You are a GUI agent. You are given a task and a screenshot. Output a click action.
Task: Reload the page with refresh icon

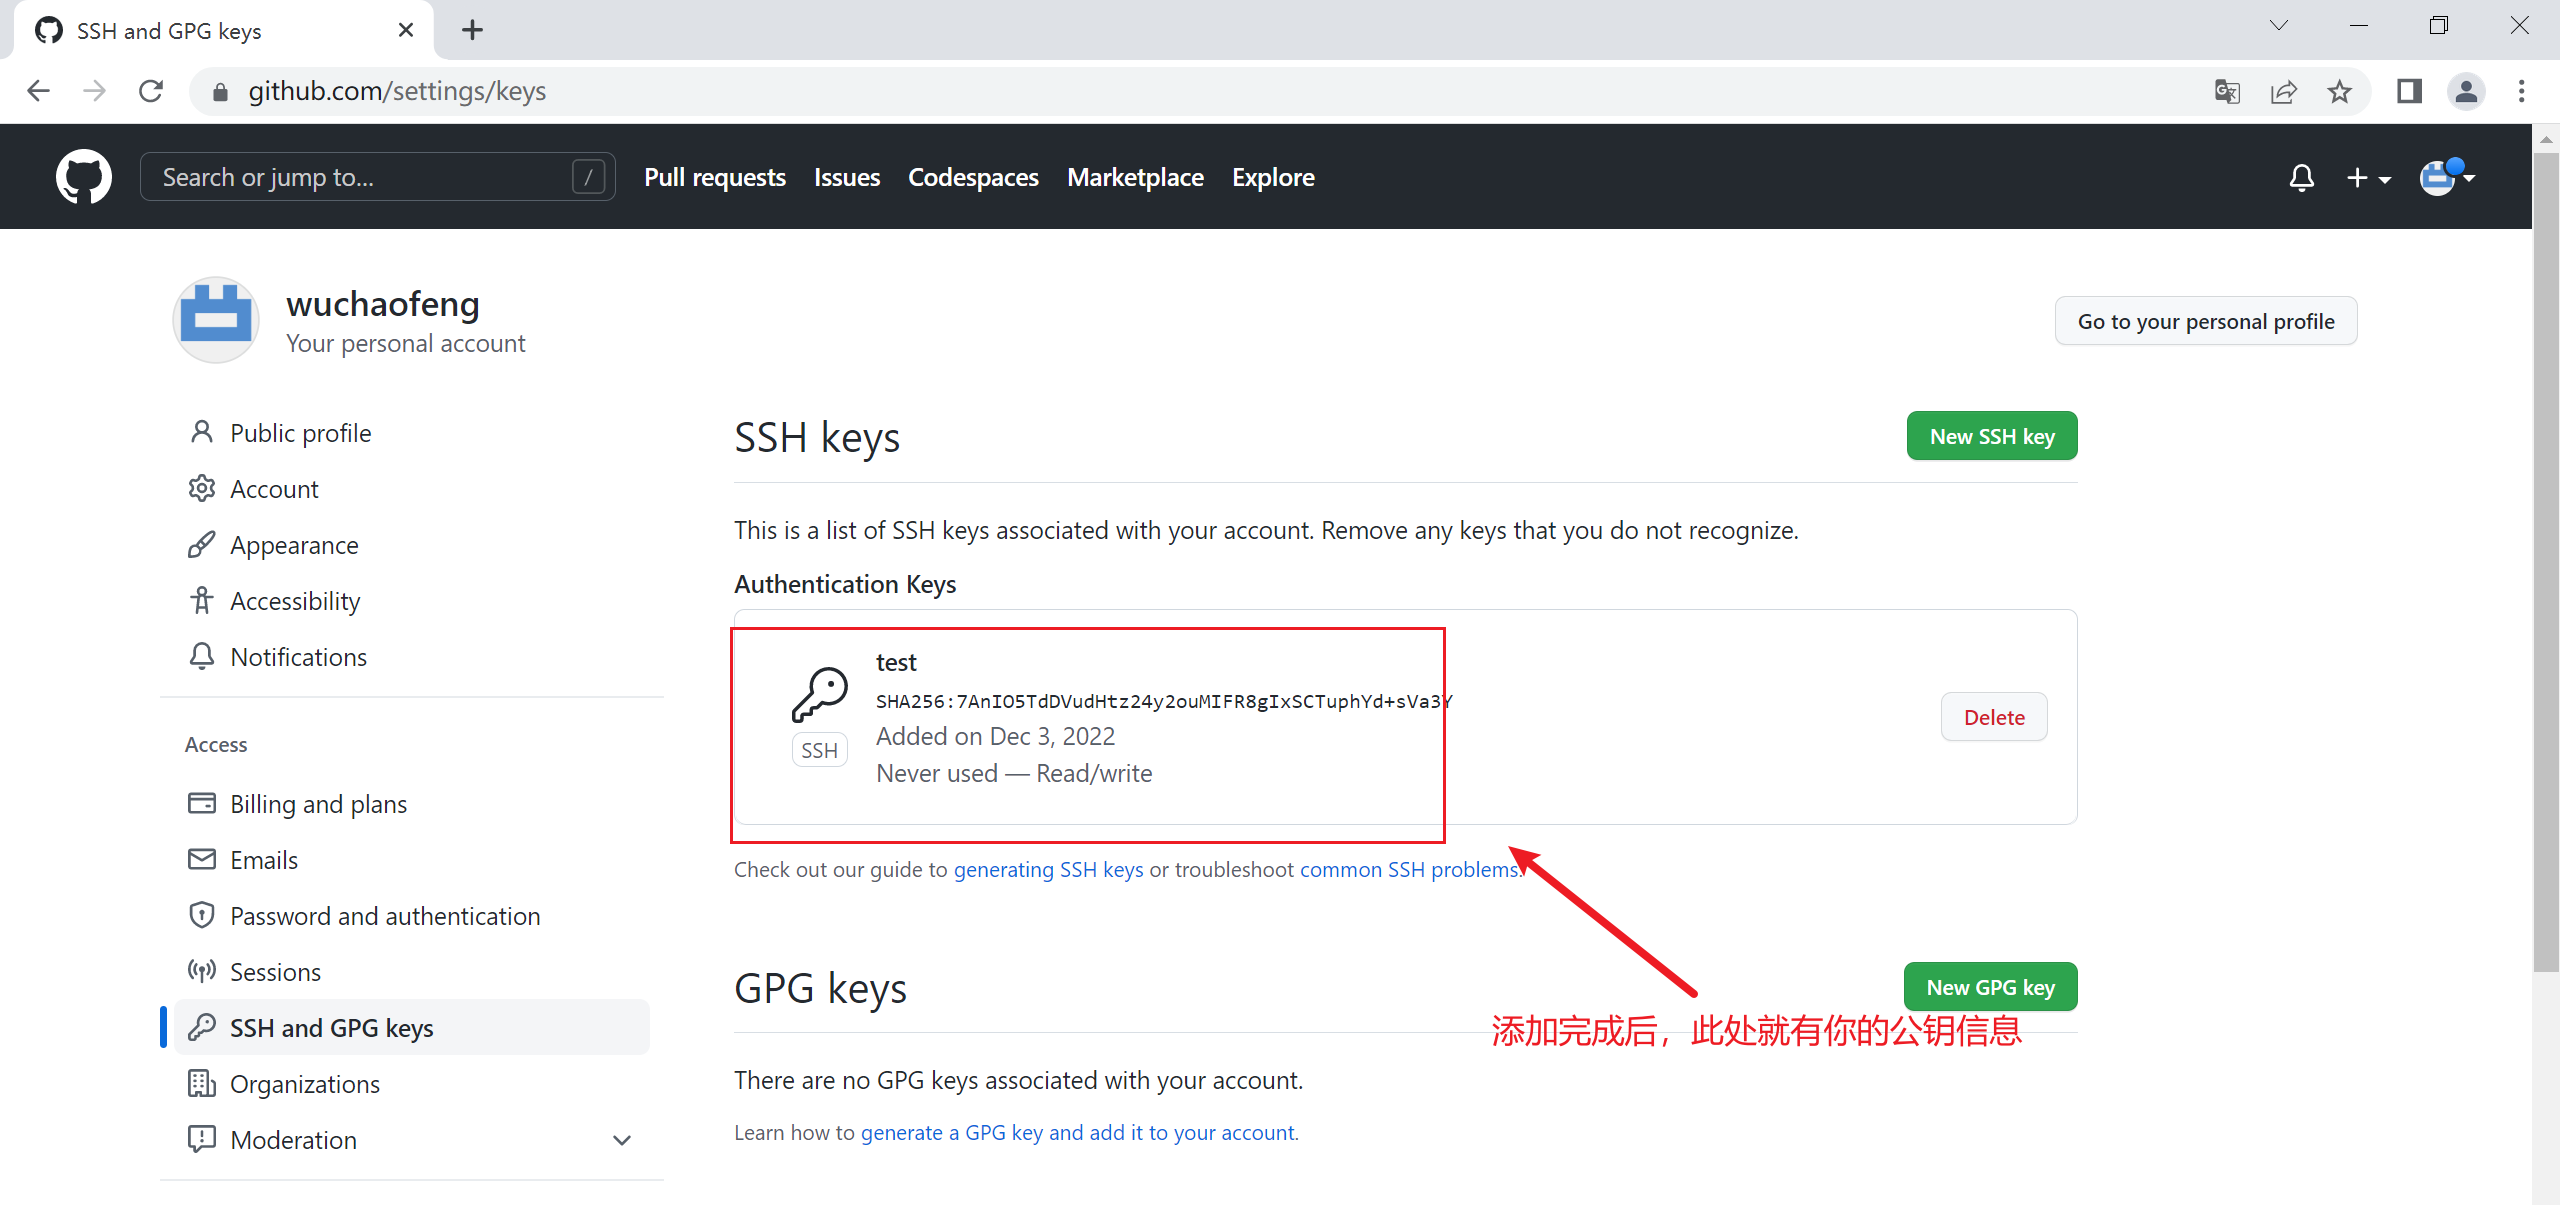tap(151, 91)
